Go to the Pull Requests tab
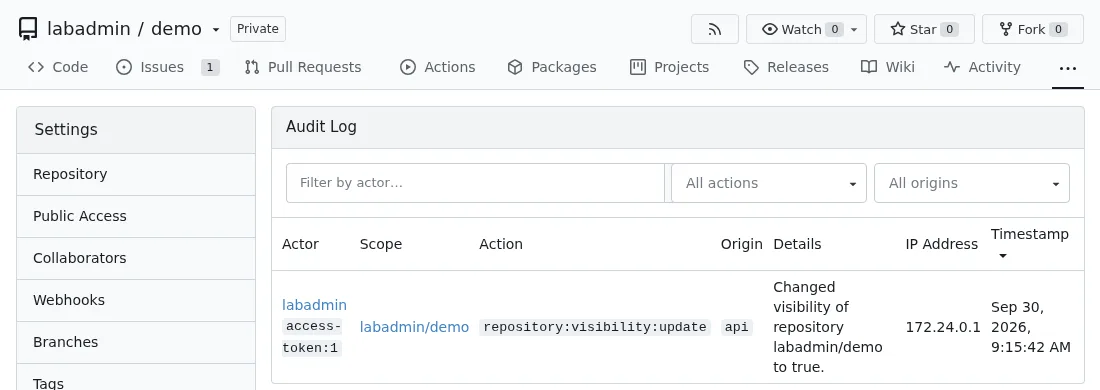The image size is (1100, 390). click(x=303, y=67)
